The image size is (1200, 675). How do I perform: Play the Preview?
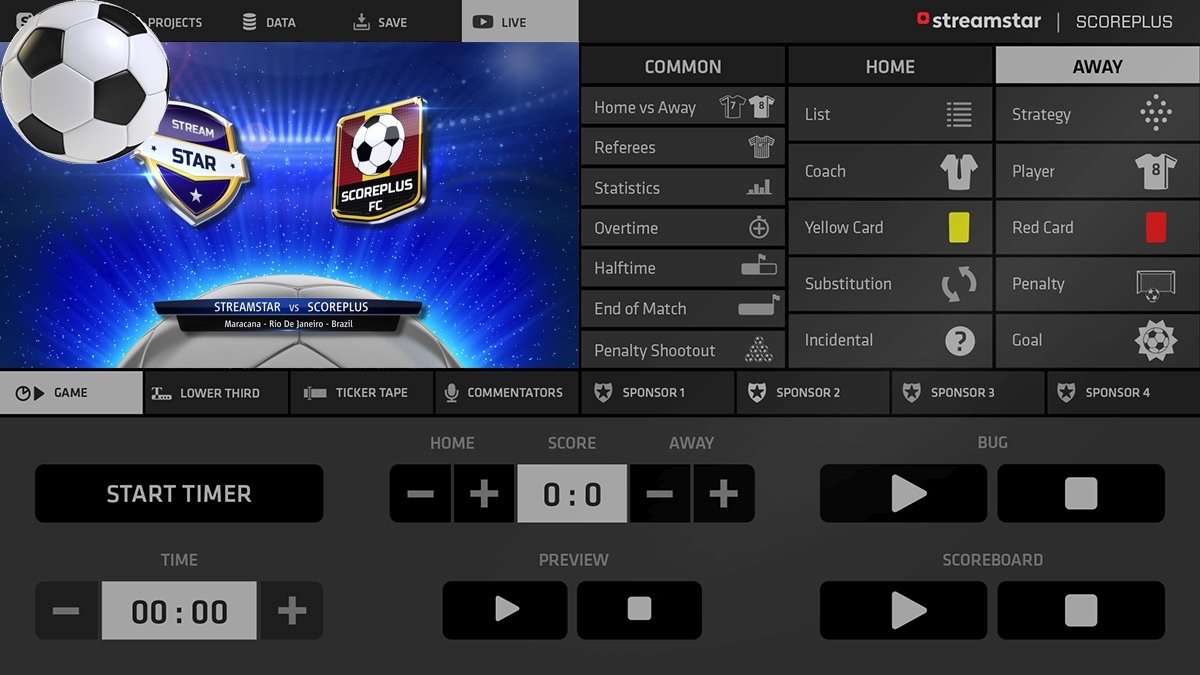[x=505, y=610]
